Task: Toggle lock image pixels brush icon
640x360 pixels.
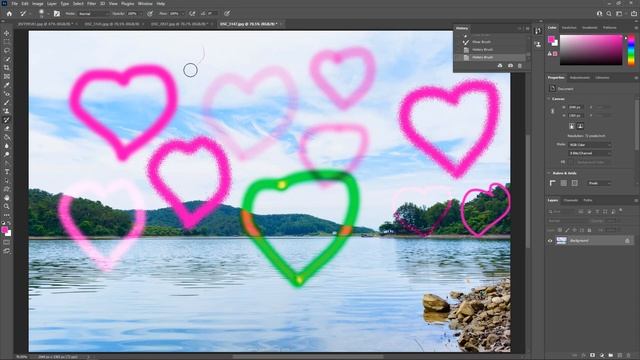Action: [567, 230]
